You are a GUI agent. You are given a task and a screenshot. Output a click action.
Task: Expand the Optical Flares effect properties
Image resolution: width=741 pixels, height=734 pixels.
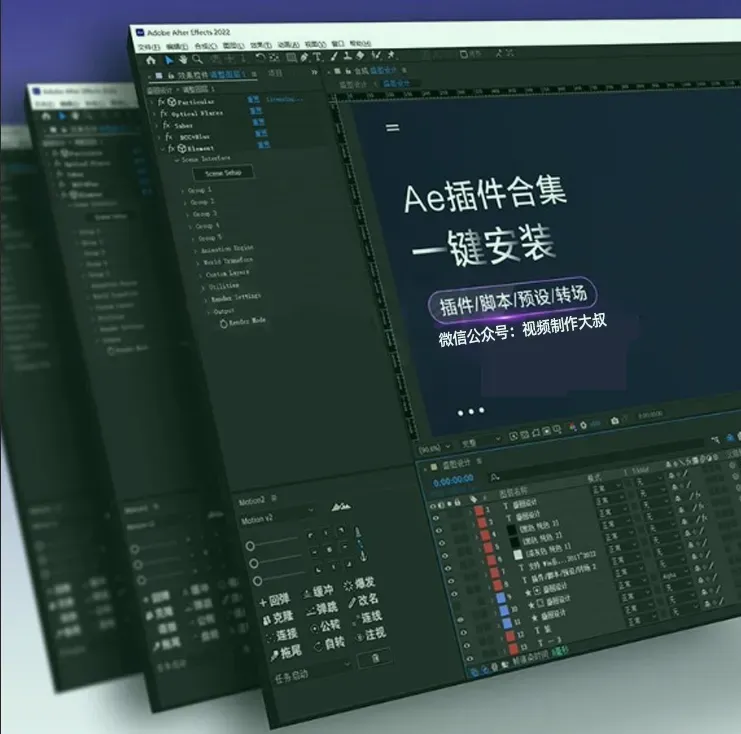(x=155, y=114)
